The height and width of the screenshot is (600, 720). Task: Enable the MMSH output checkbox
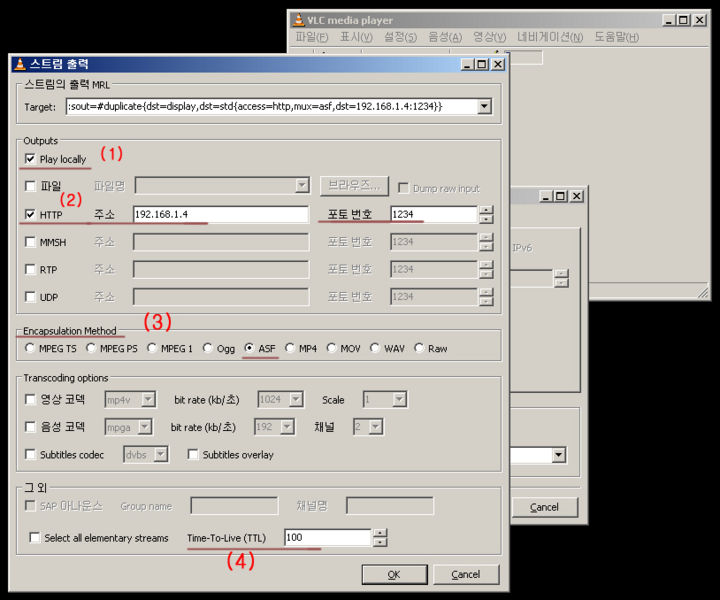pos(30,242)
